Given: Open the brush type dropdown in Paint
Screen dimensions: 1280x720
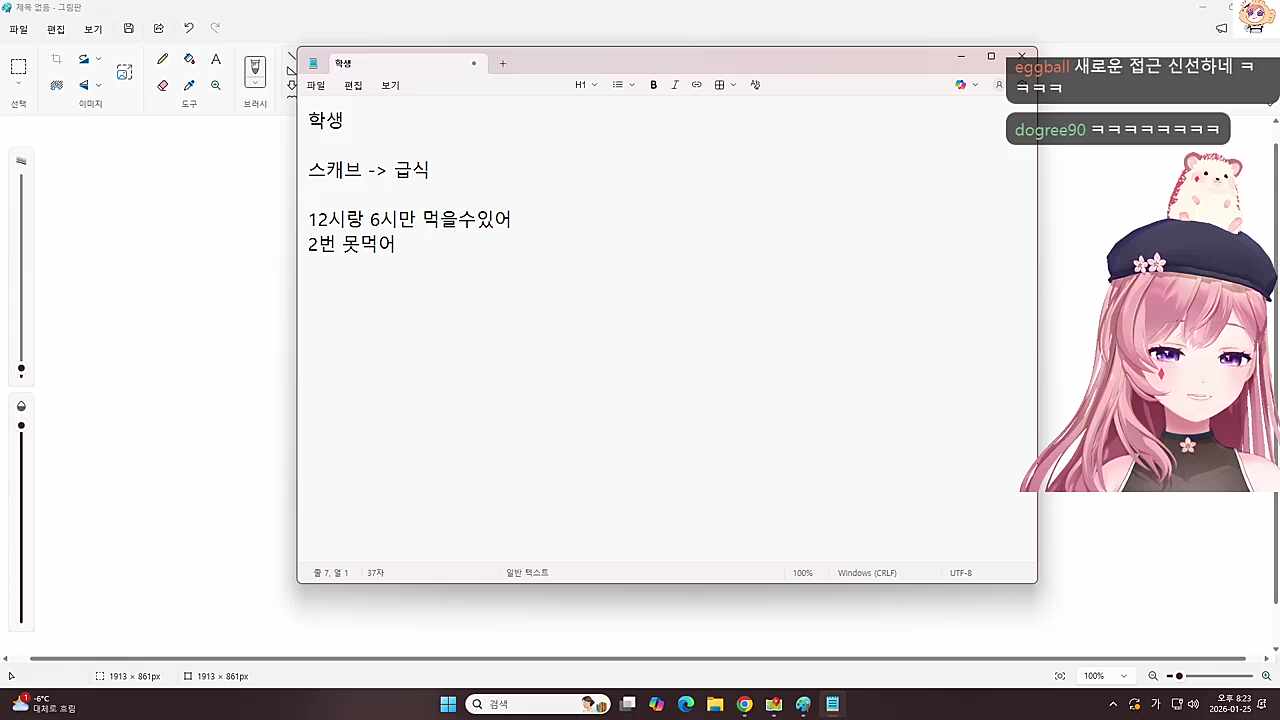Looking at the screenshot, I should click(x=255, y=83).
